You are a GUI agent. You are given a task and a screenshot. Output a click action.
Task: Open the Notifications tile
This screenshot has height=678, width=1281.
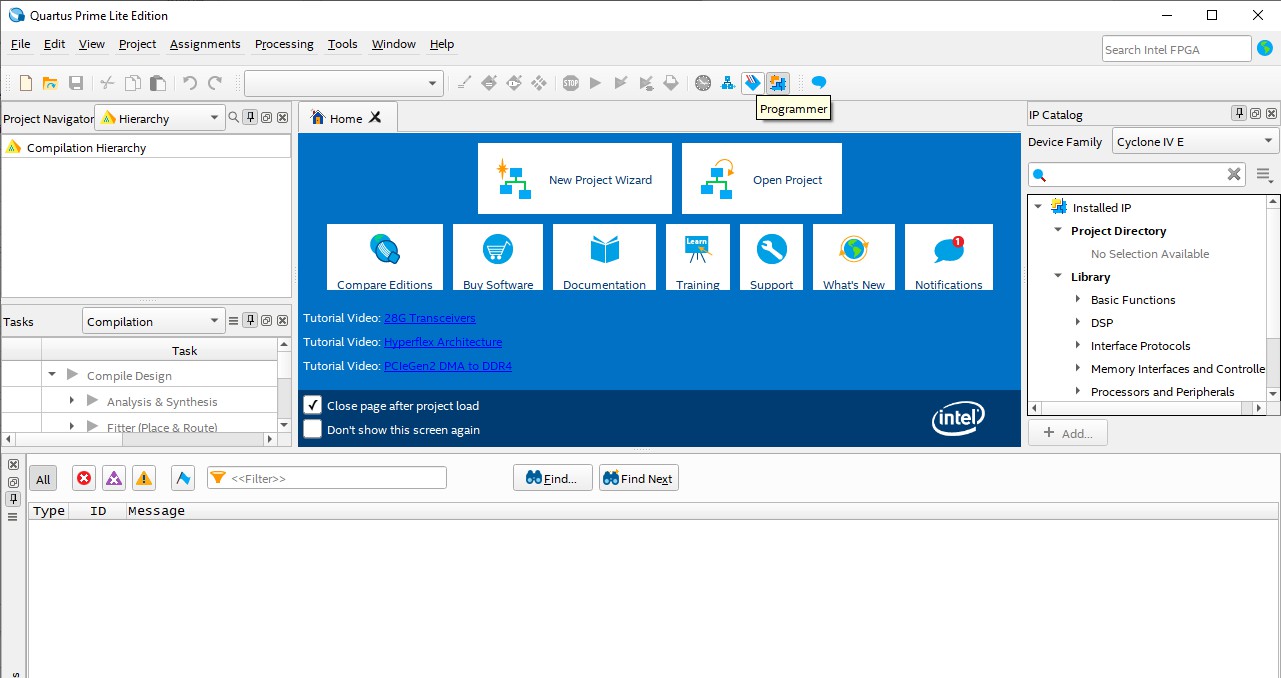coord(949,258)
